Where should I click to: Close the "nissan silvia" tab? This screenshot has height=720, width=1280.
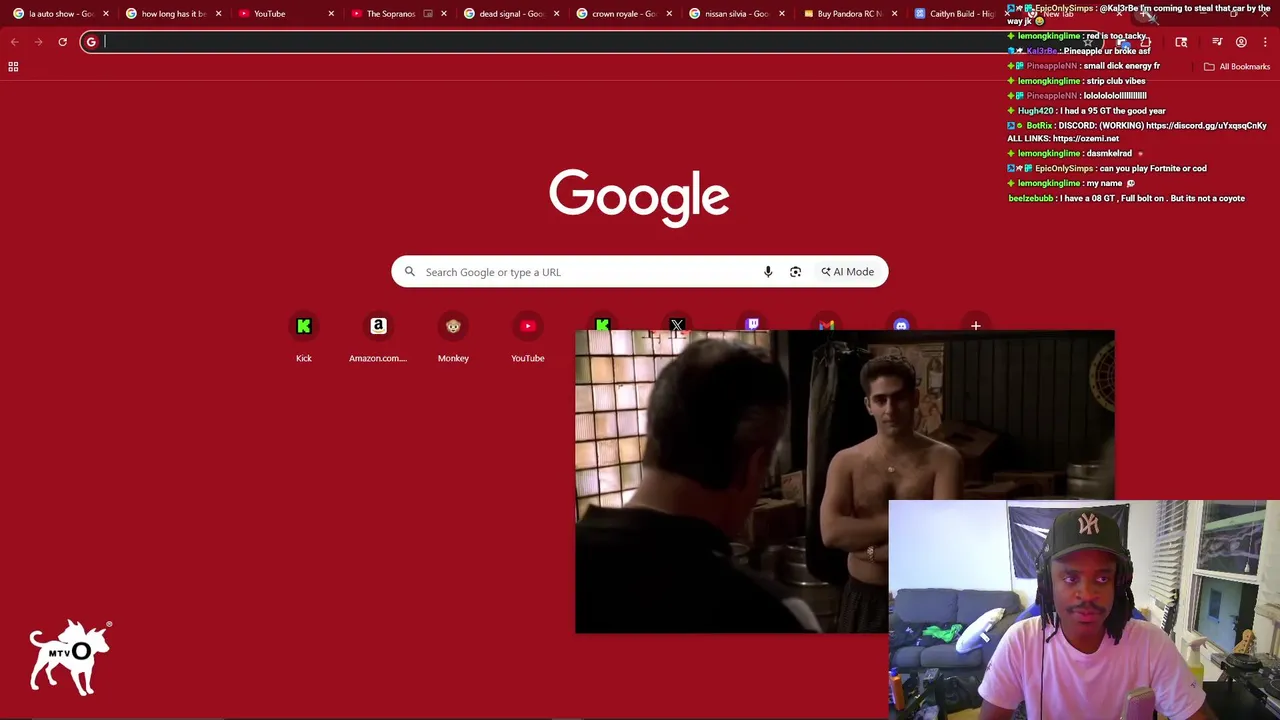tap(782, 14)
